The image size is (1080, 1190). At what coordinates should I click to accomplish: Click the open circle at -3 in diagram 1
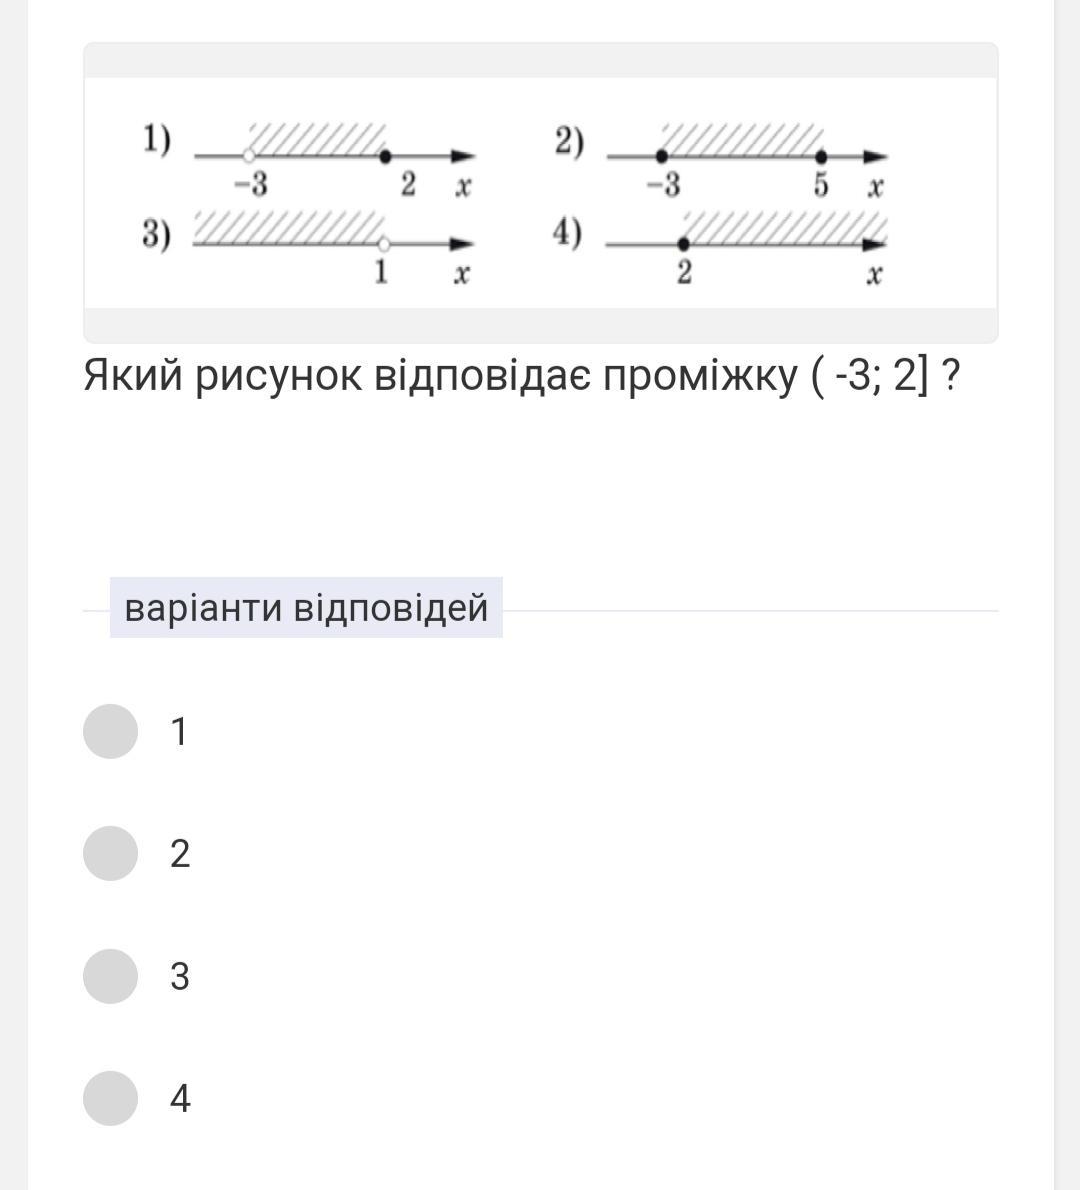pos(249,156)
